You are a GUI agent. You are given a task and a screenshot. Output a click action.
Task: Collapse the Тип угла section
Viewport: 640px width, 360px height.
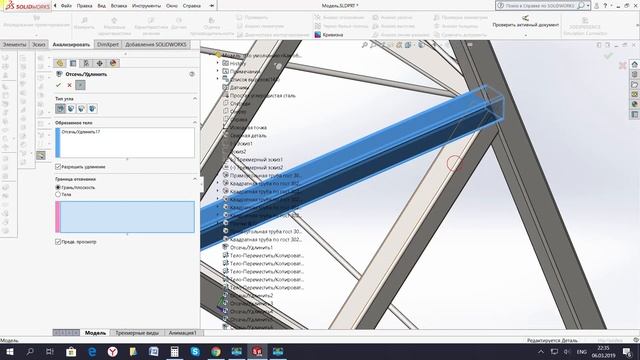195,98
